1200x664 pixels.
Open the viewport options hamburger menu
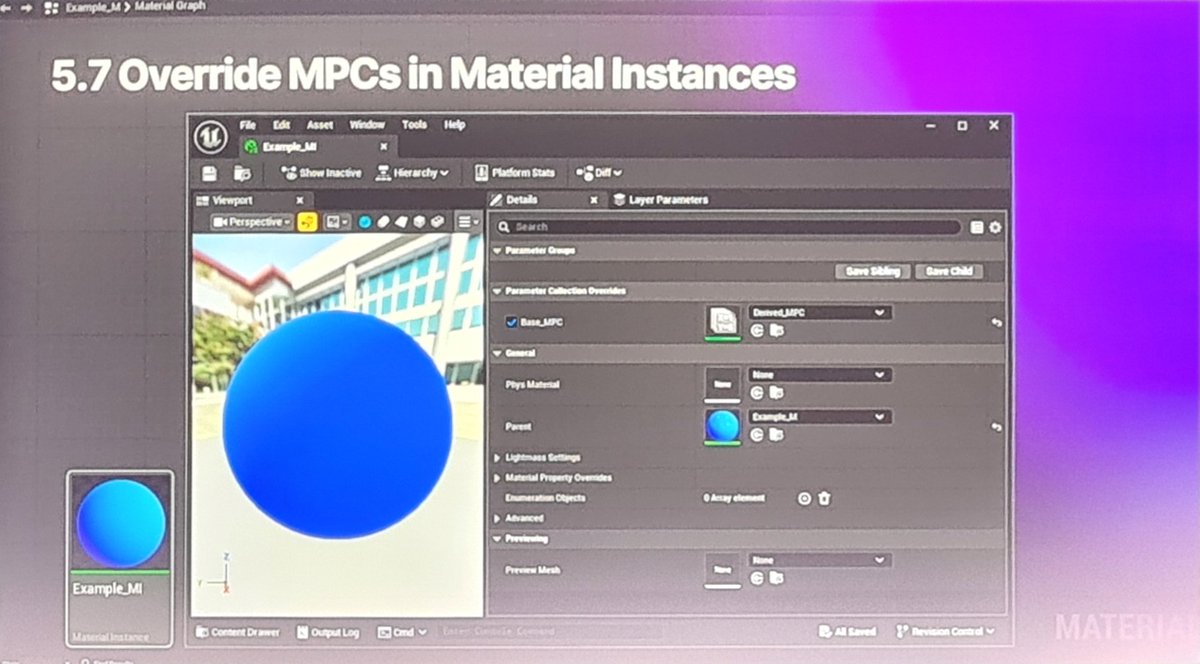(468, 222)
